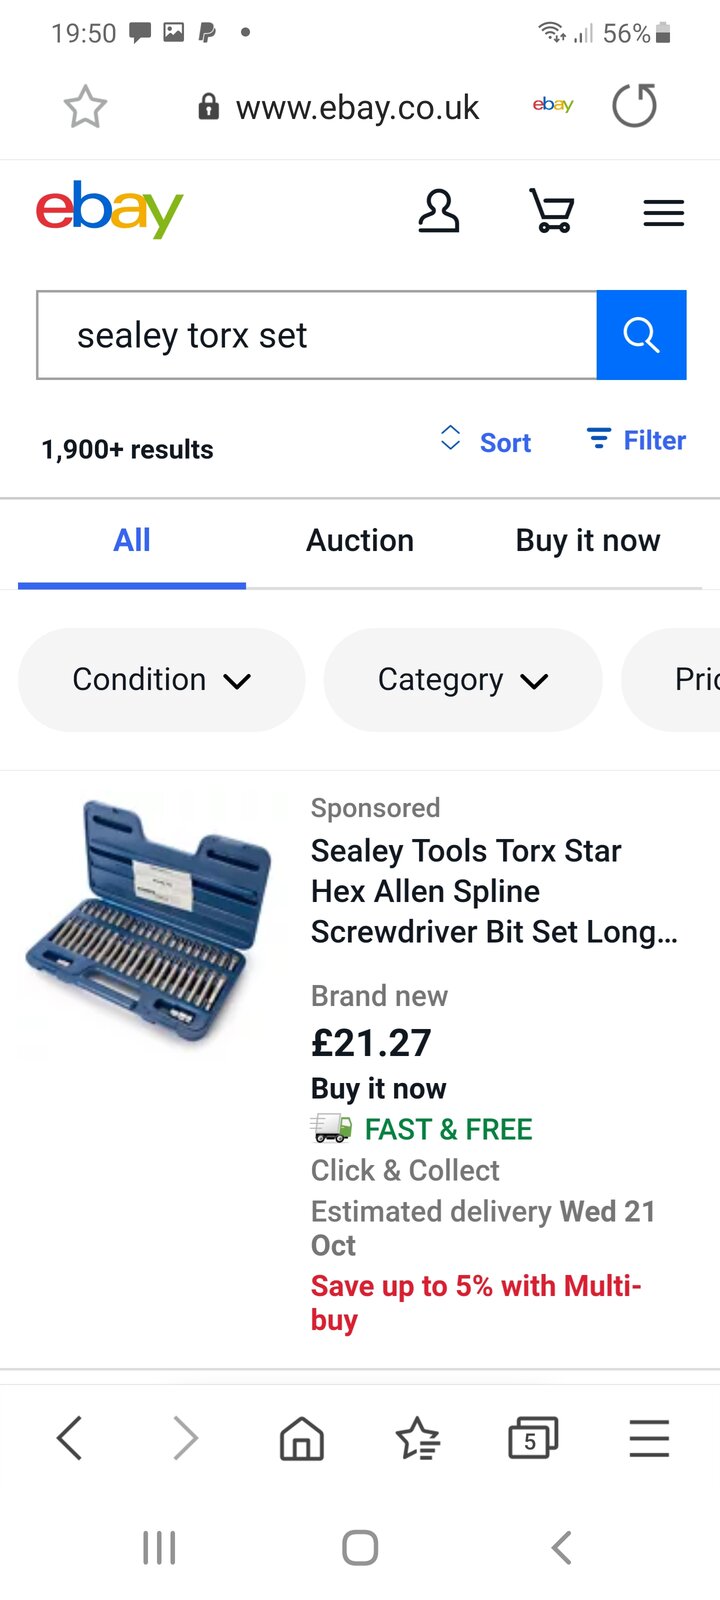
Task: Show open browser tabs counter
Action: coord(532,1440)
